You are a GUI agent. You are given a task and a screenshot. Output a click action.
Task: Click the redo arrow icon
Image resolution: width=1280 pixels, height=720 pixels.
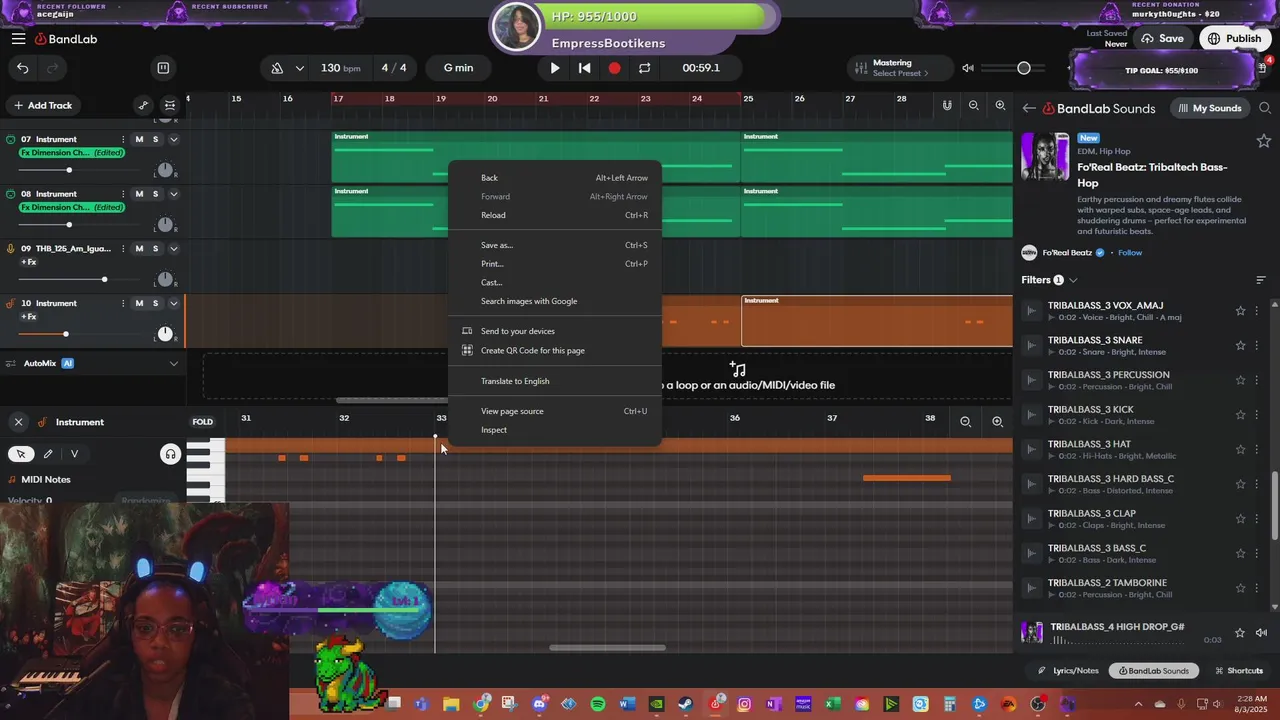click(53, 68)
